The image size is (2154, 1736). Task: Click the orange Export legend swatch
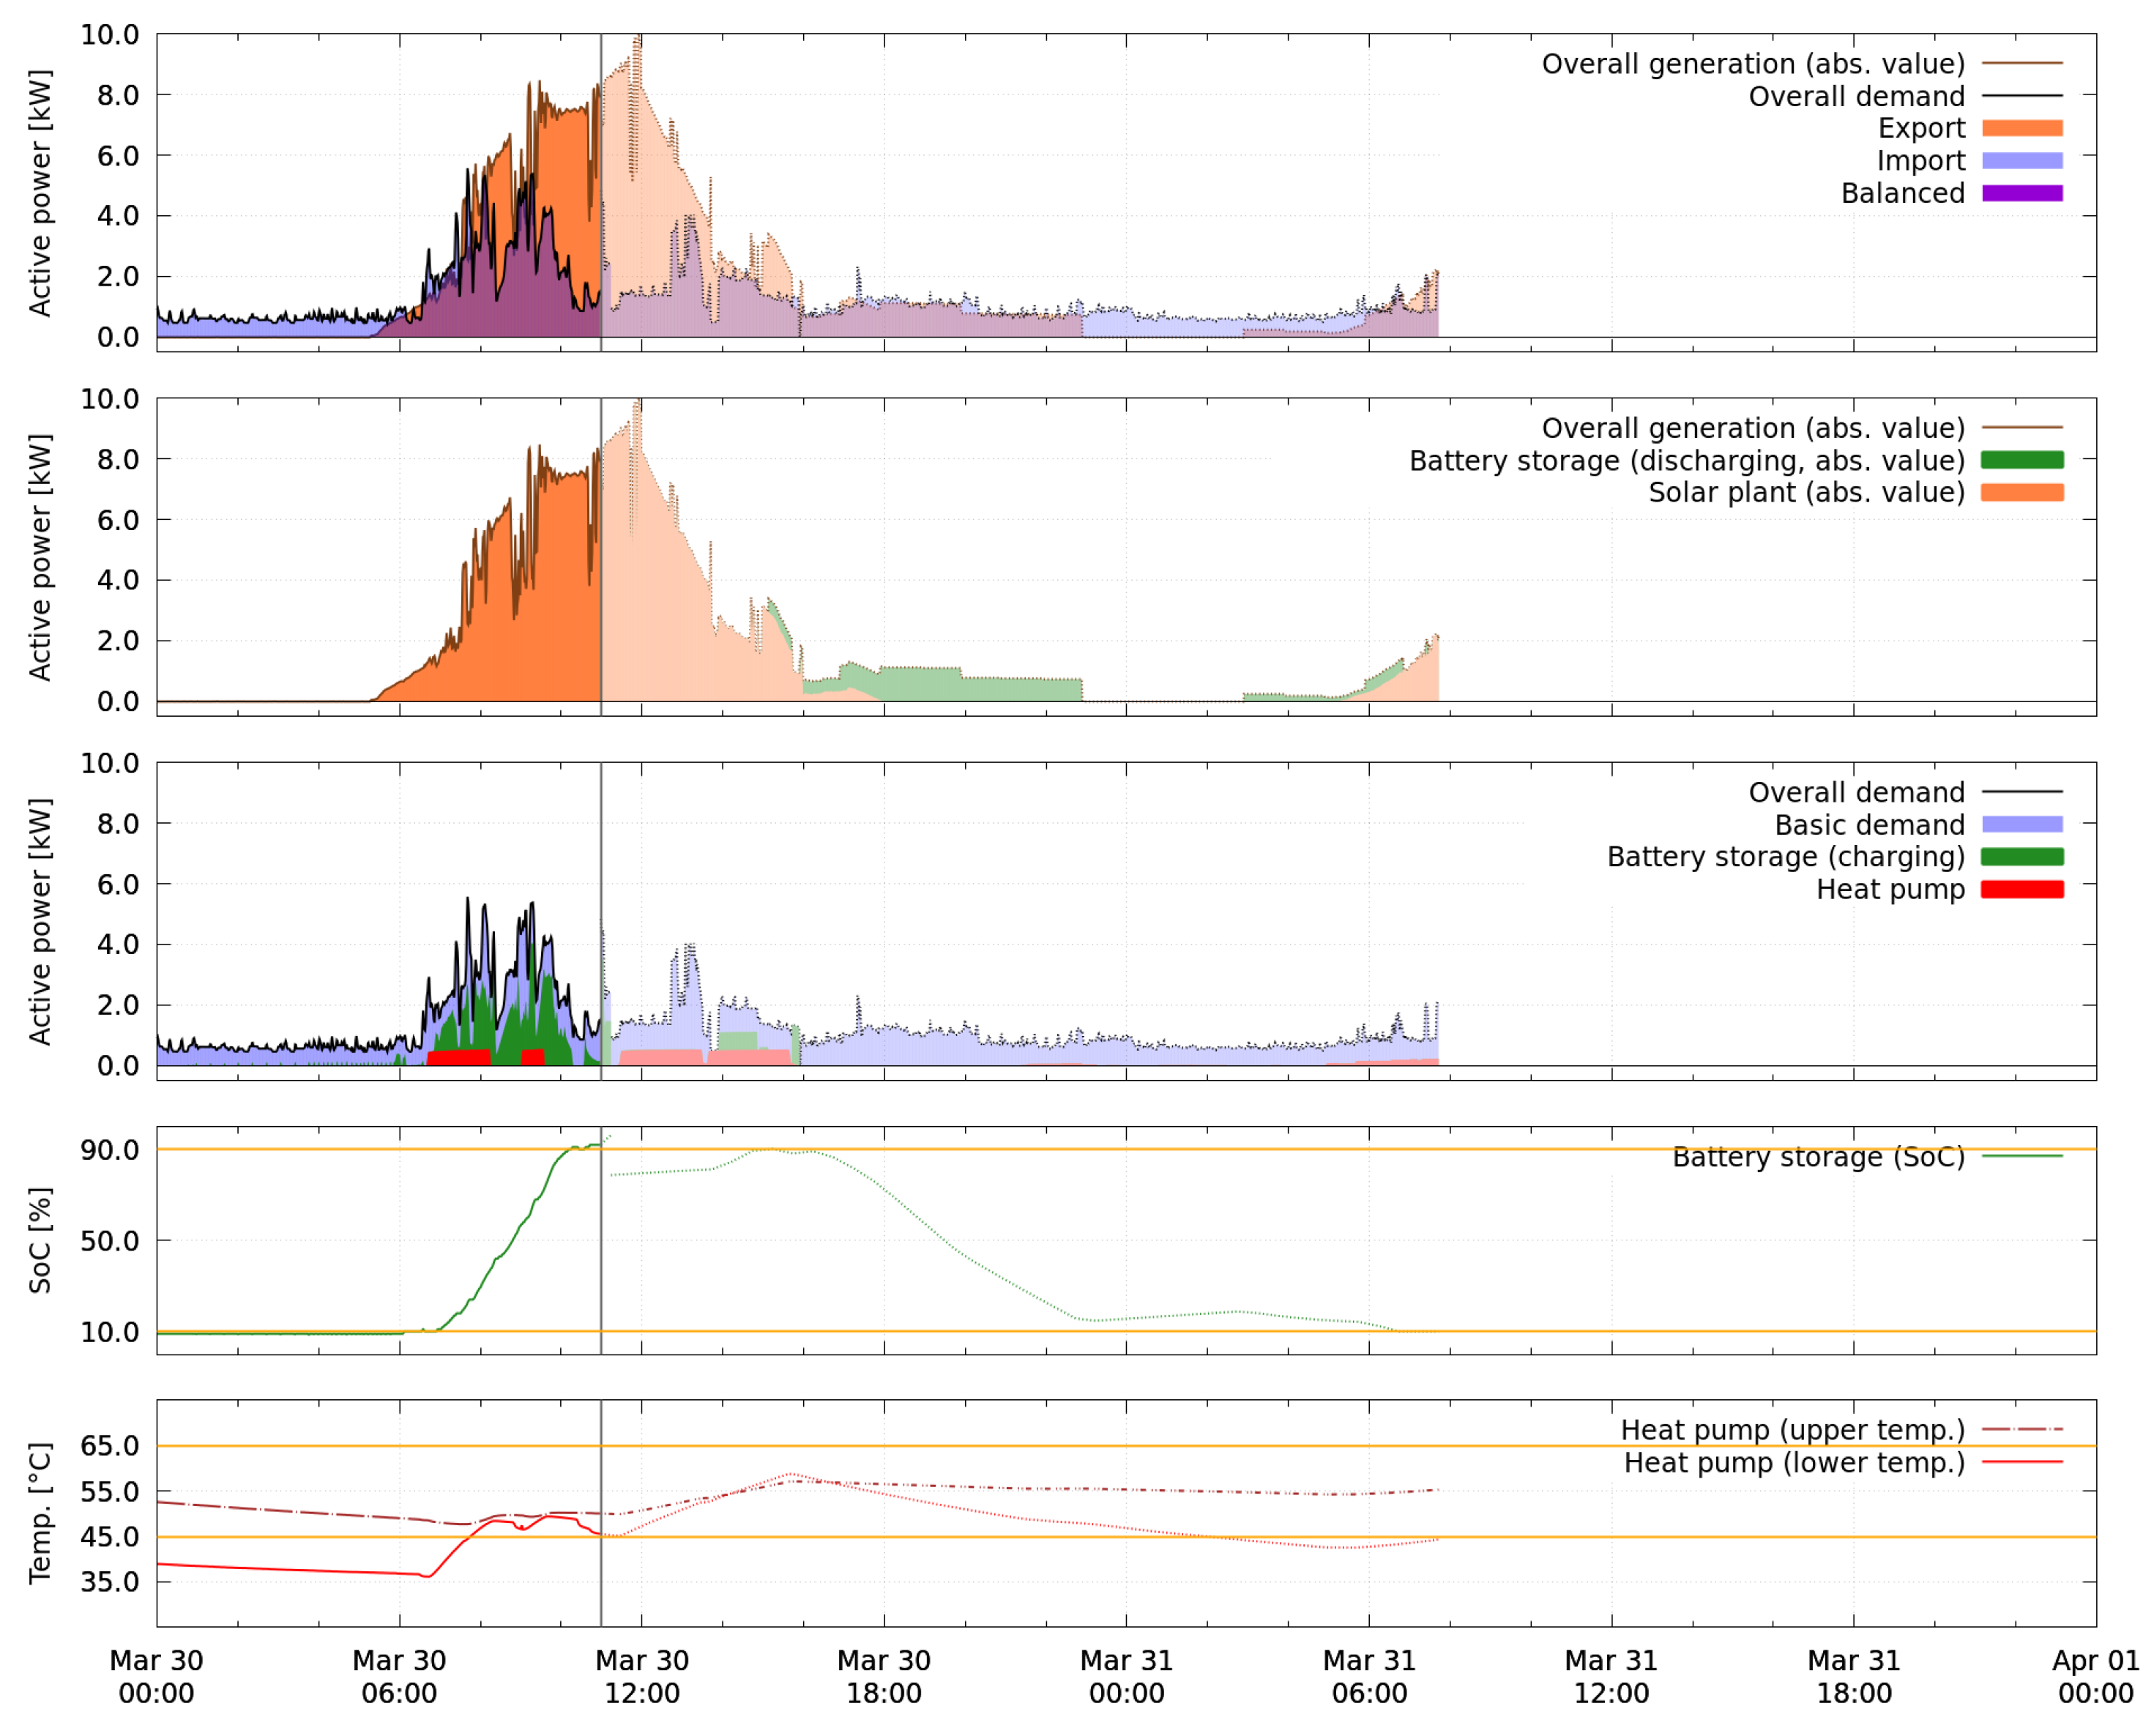point(2021,128)
